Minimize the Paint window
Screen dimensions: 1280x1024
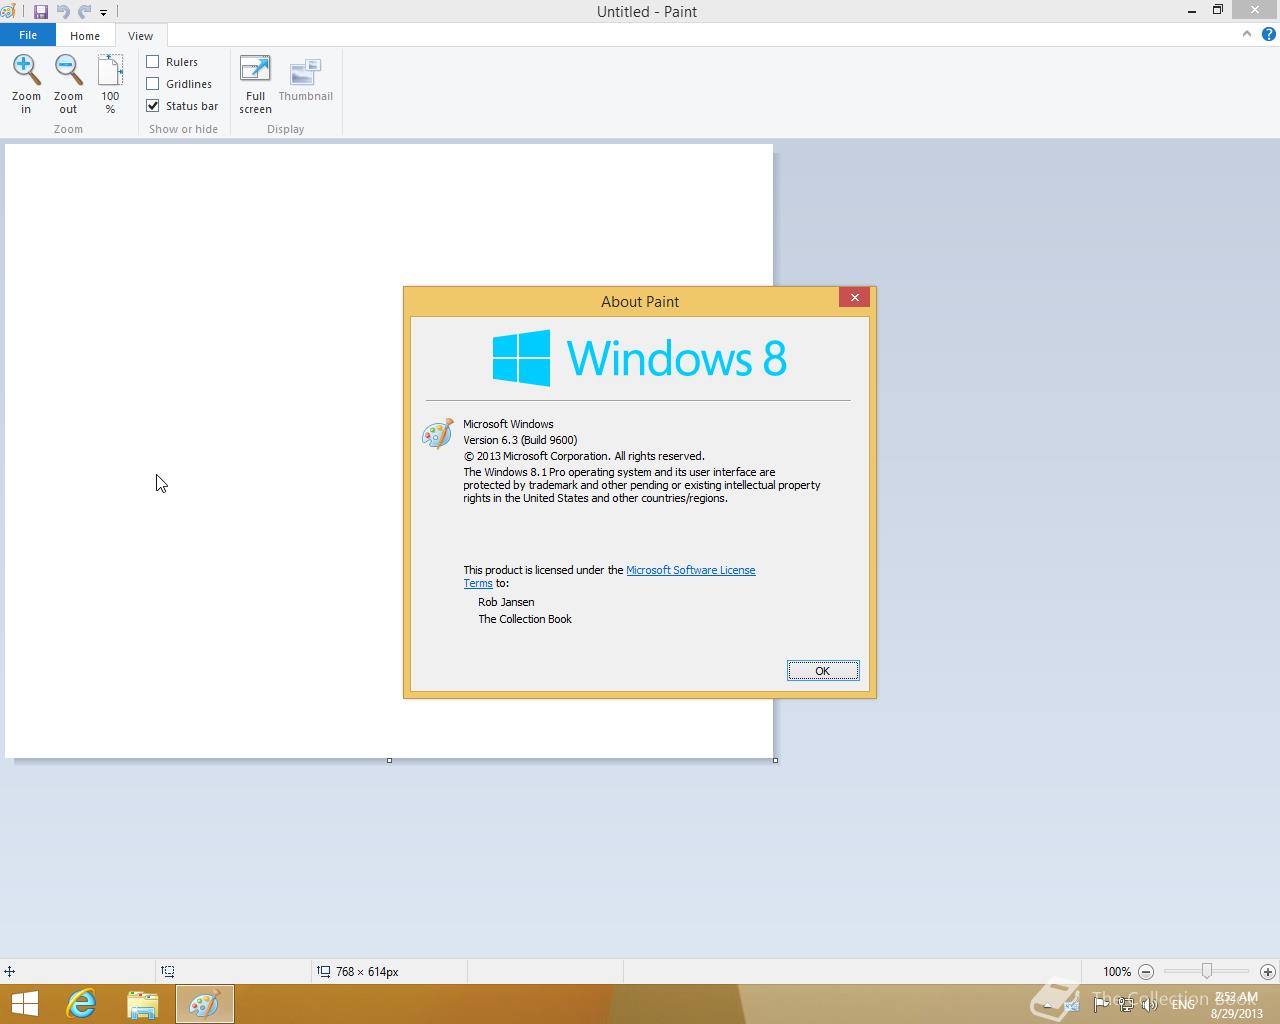coord(1191,11)
